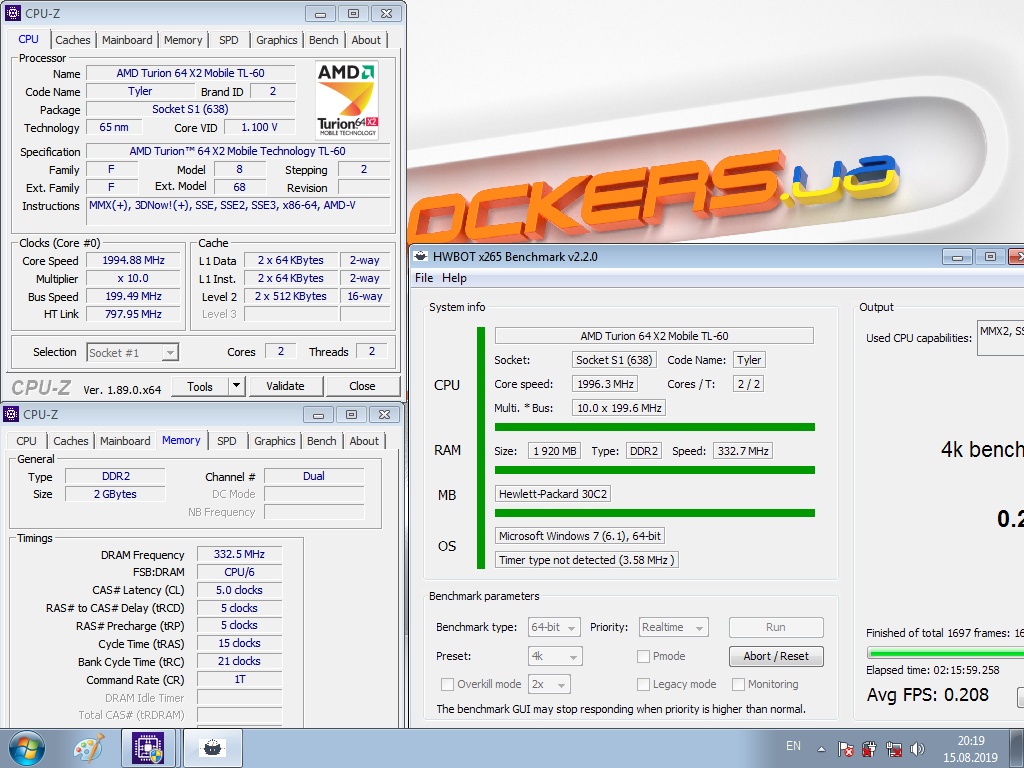Click the CAS# Latency 5.0 clocks value

pyautogui.click(x=239, y=590)
